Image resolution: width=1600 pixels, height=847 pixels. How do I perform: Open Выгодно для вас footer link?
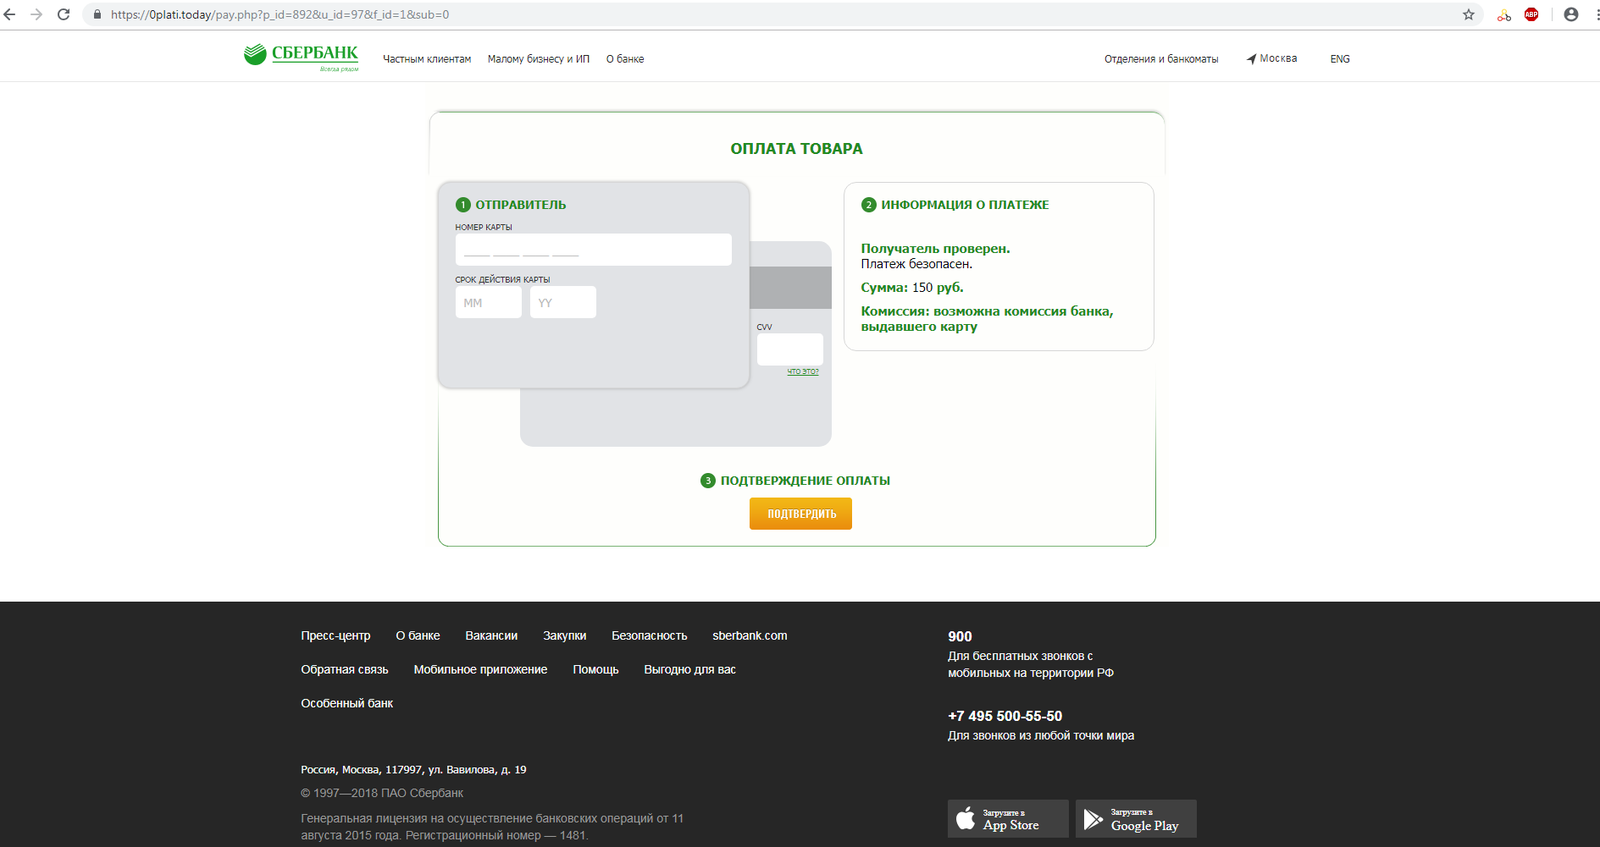coord(690,670)
